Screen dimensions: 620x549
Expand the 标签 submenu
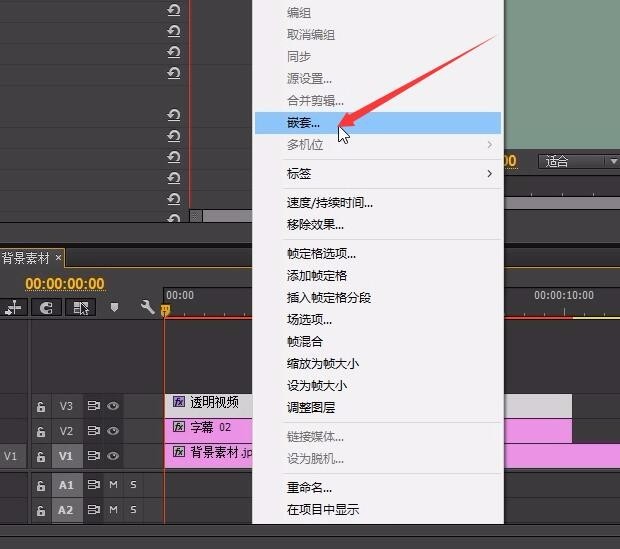[x=378, y=174]
